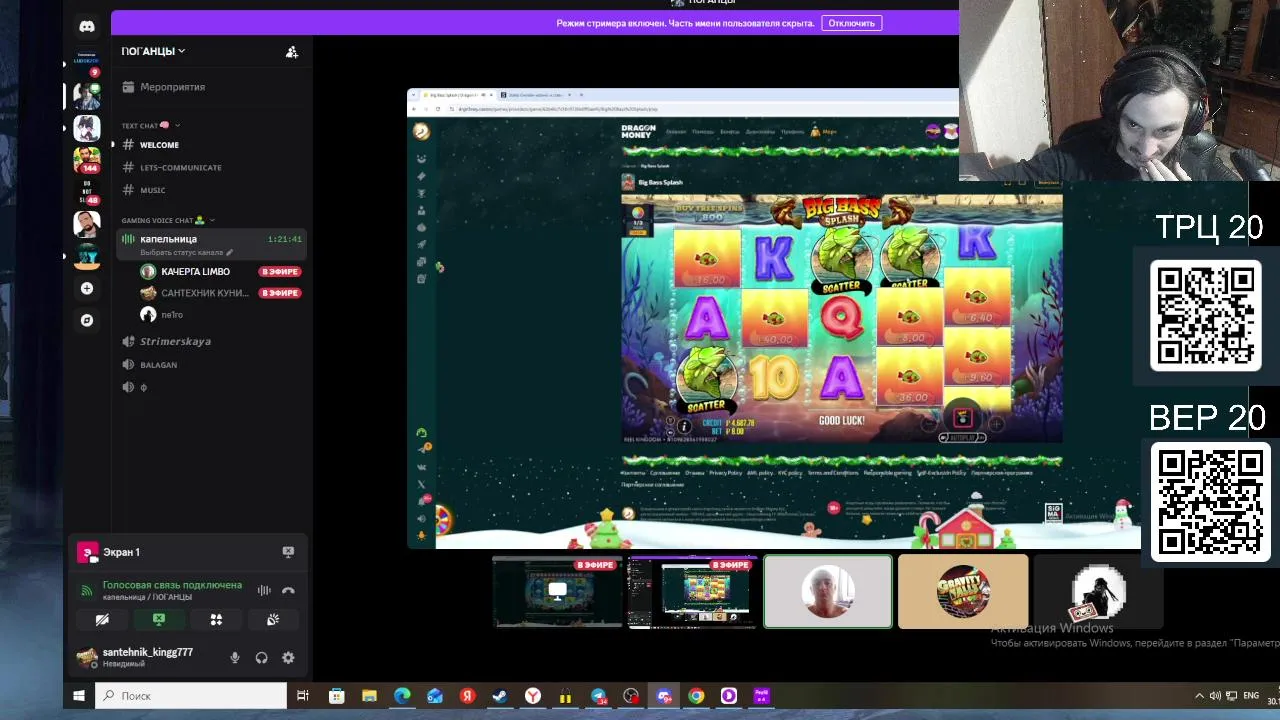
Task: Collapse TEXT CHAT category
Action: (x=151, y=125)
